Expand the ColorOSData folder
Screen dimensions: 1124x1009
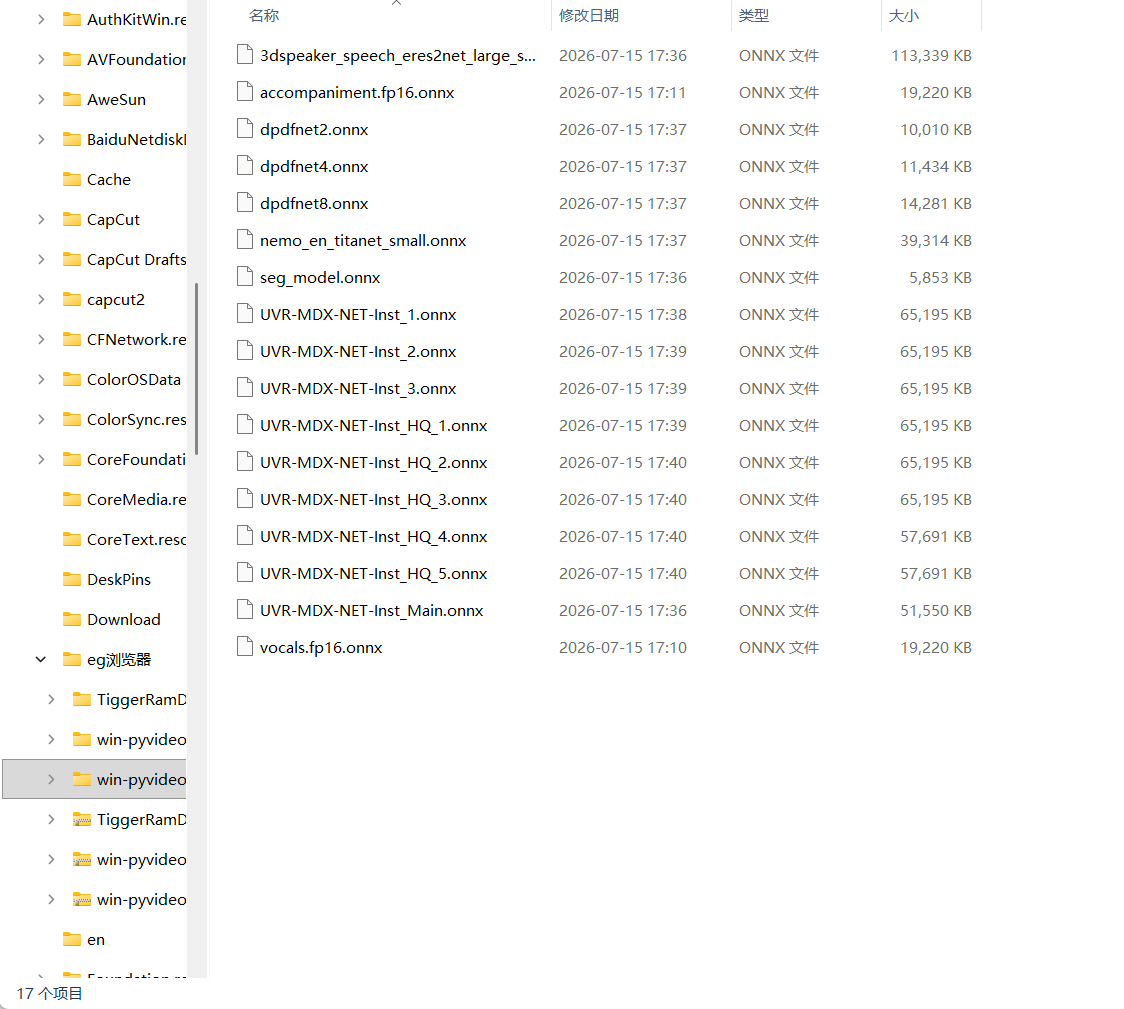click(41, 379)
